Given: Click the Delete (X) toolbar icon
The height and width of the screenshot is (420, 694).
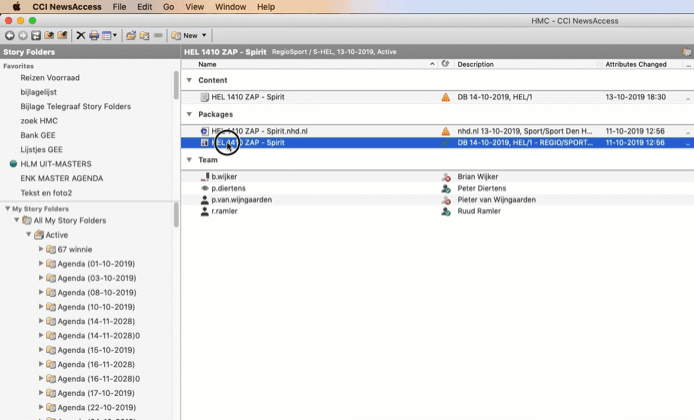Looking at the screenshot, I should [x=81, y=36].
